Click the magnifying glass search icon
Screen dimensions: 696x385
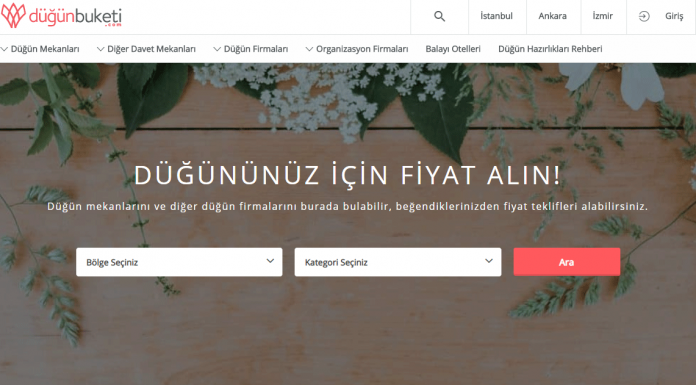tap(439, 16)
